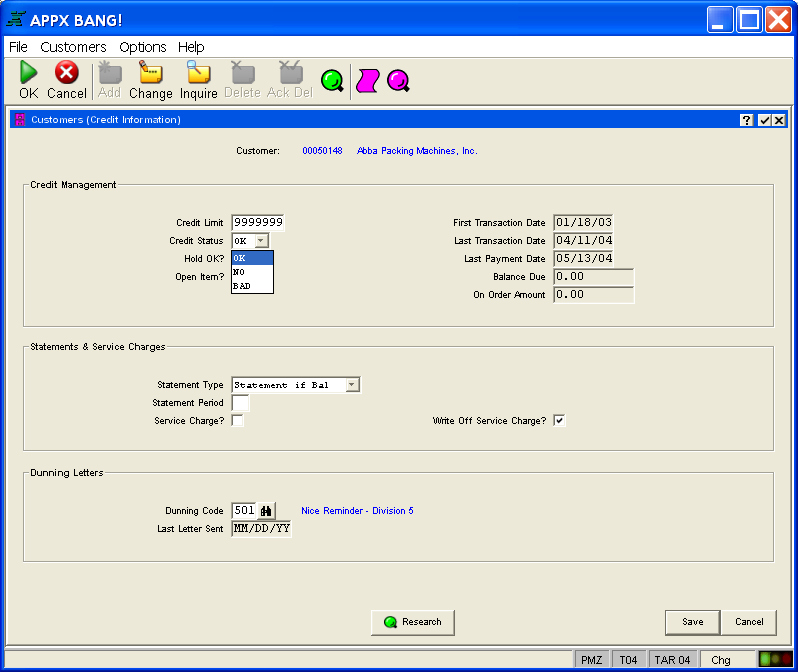Select OK in Credit Status list
This screenshot has height=672, width=798.
pos(252,258)
